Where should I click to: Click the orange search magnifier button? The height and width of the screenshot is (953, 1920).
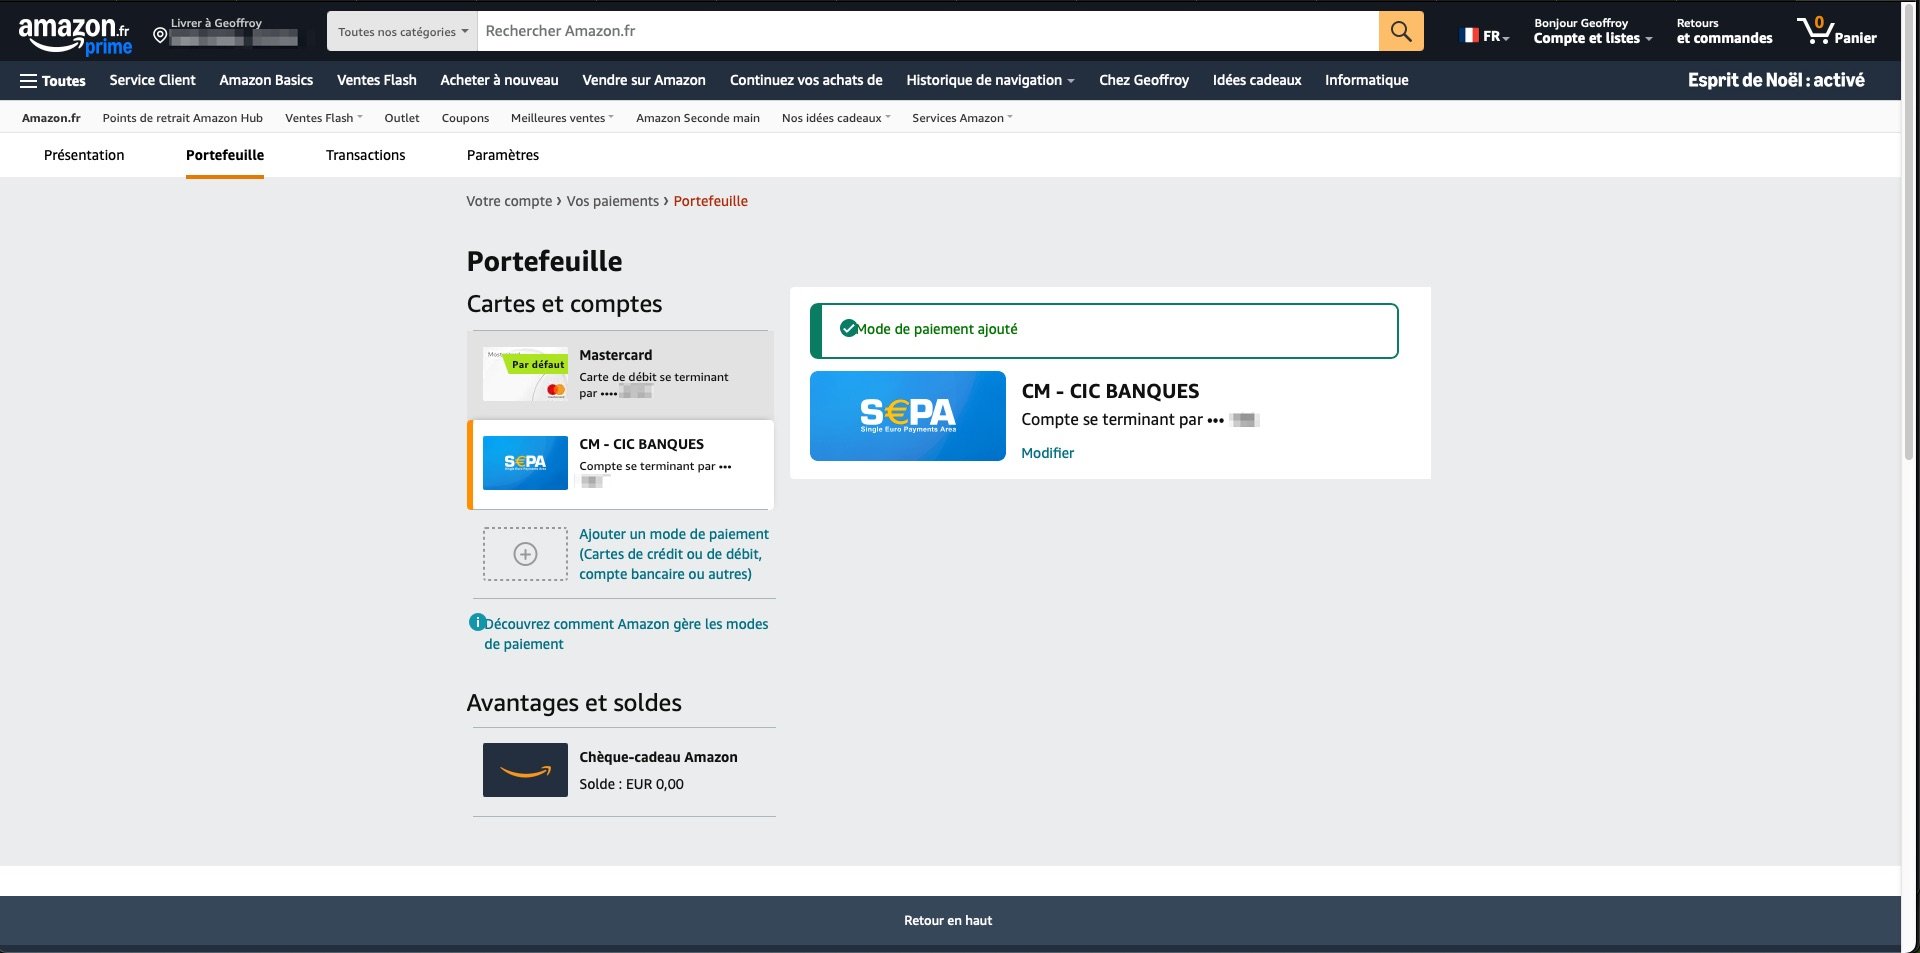click(x=1401, y=31)
